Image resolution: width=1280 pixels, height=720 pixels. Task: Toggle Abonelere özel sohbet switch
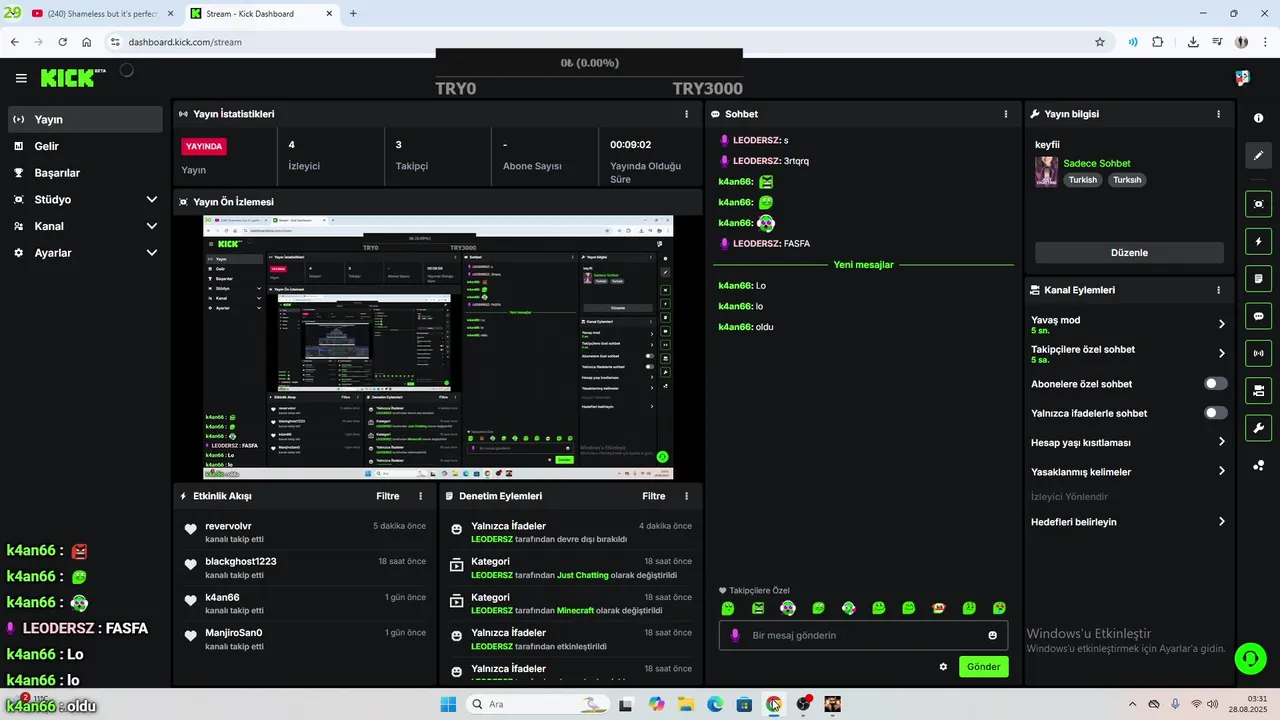pyautogui.click(x=1215, y=384)
